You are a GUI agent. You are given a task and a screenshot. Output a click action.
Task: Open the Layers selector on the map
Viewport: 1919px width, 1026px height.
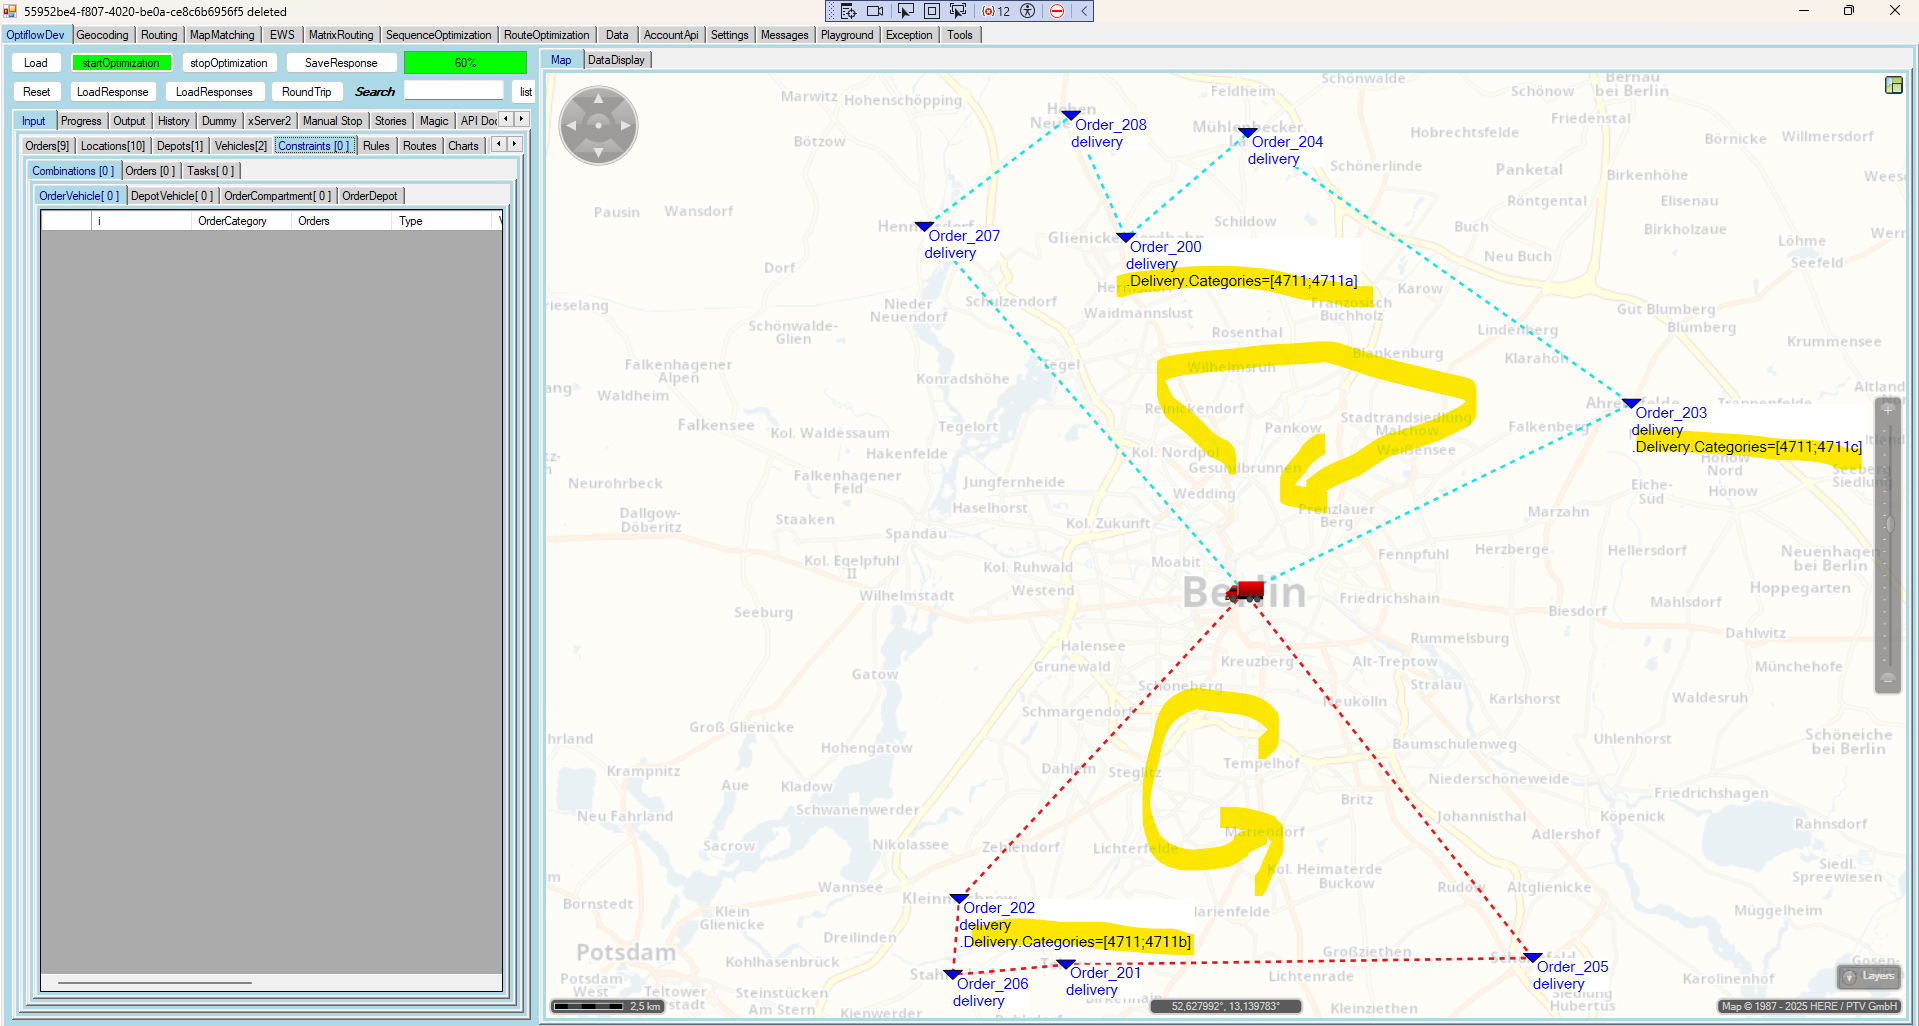coord(1869,976)
